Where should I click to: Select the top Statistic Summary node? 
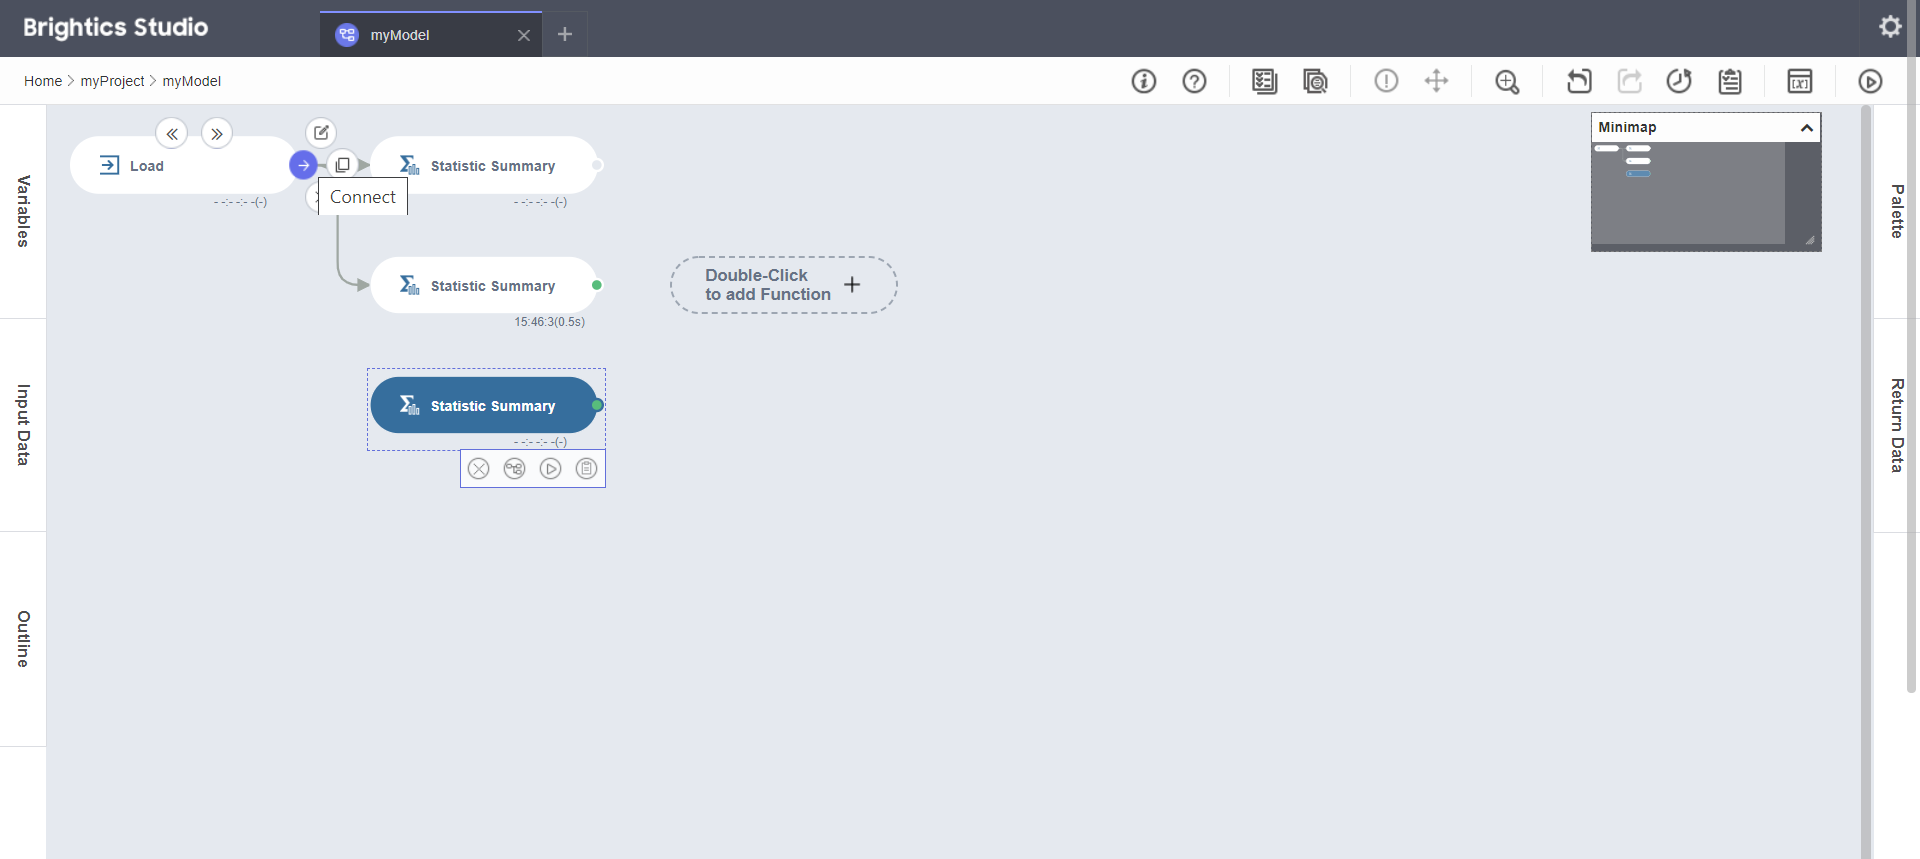pyautogui.click(x=484, y=165)
